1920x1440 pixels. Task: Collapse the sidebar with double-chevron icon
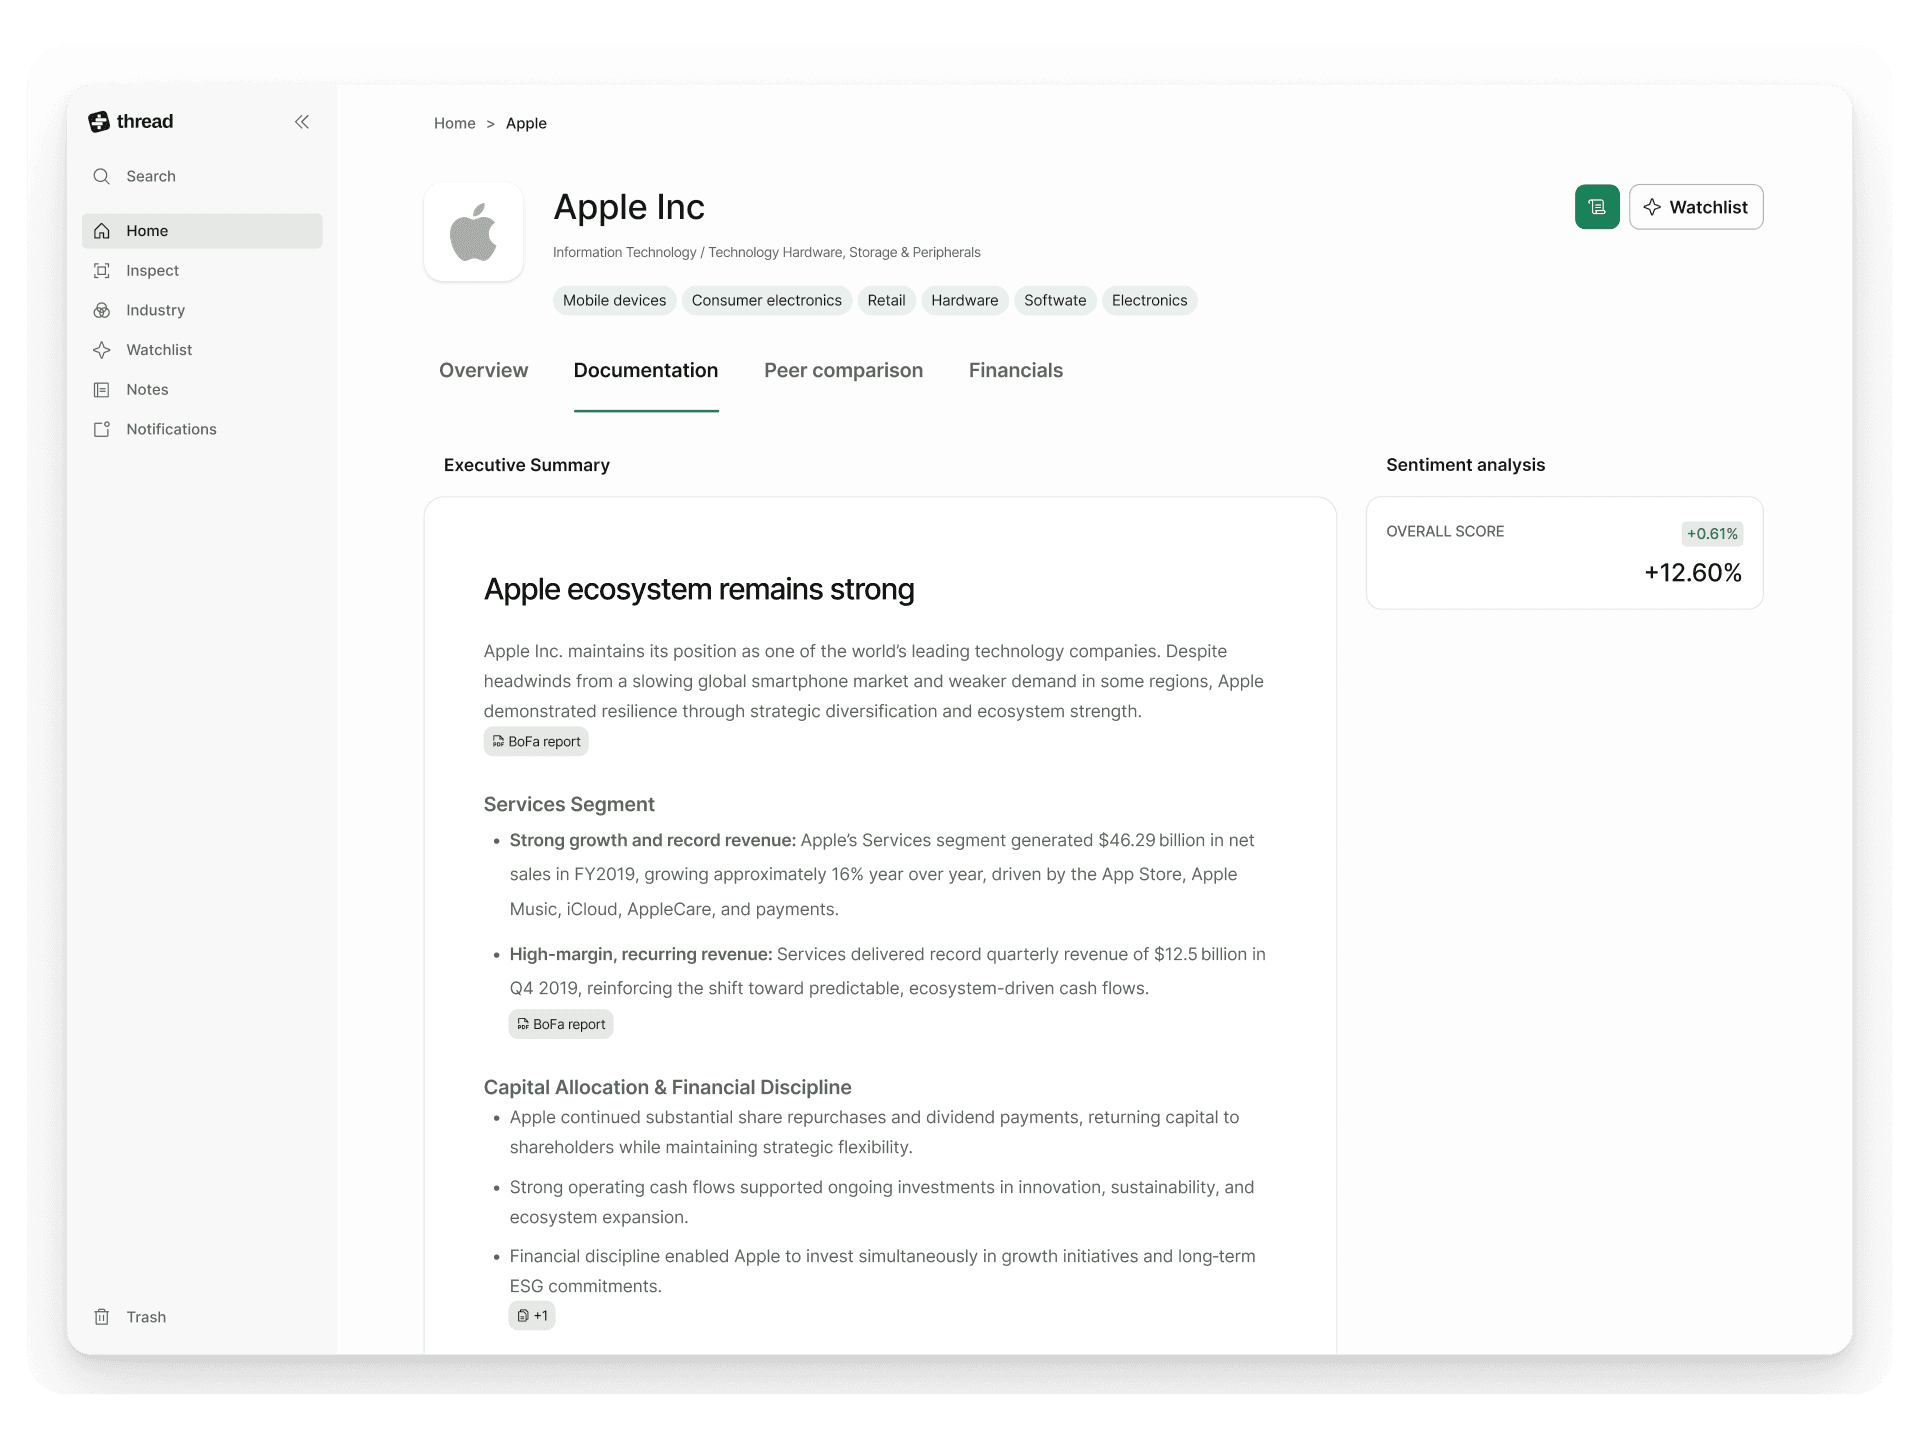point(301,122)
